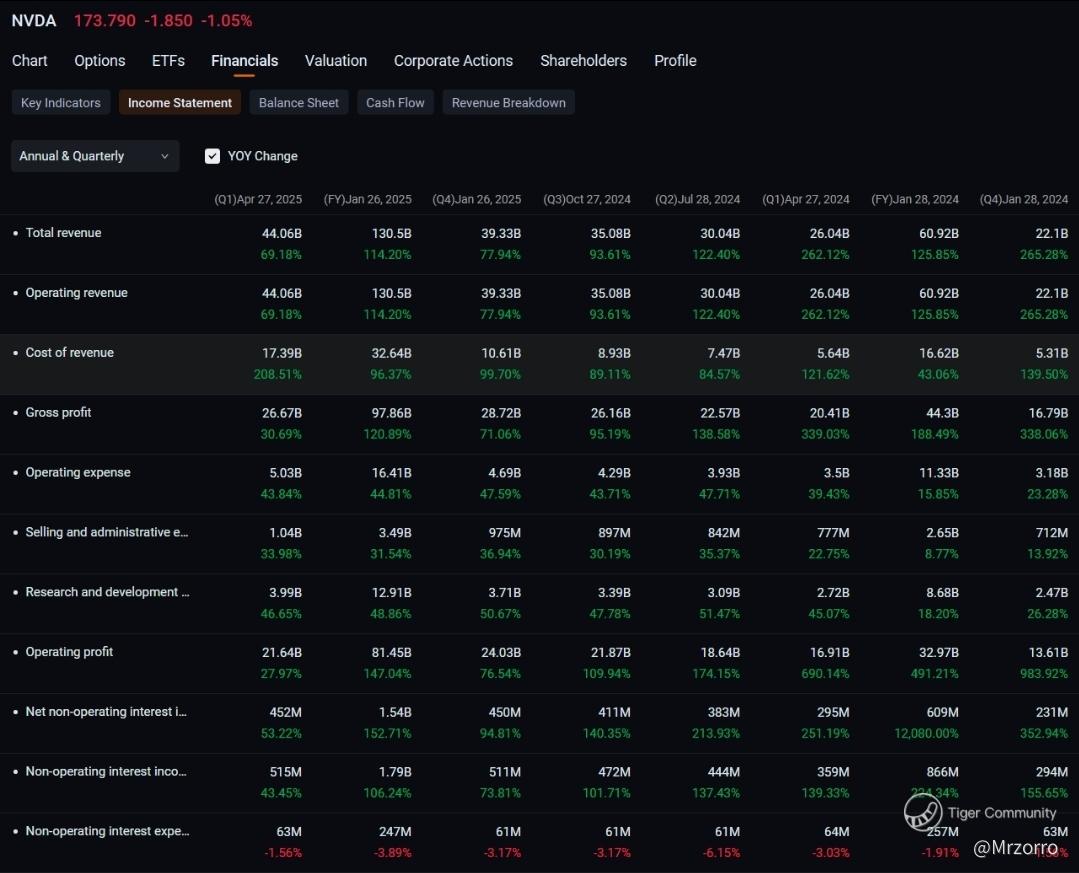Open the Annual & Quarterly dropdown
The image size is (1079, 873).
click(x=95, y=156)
